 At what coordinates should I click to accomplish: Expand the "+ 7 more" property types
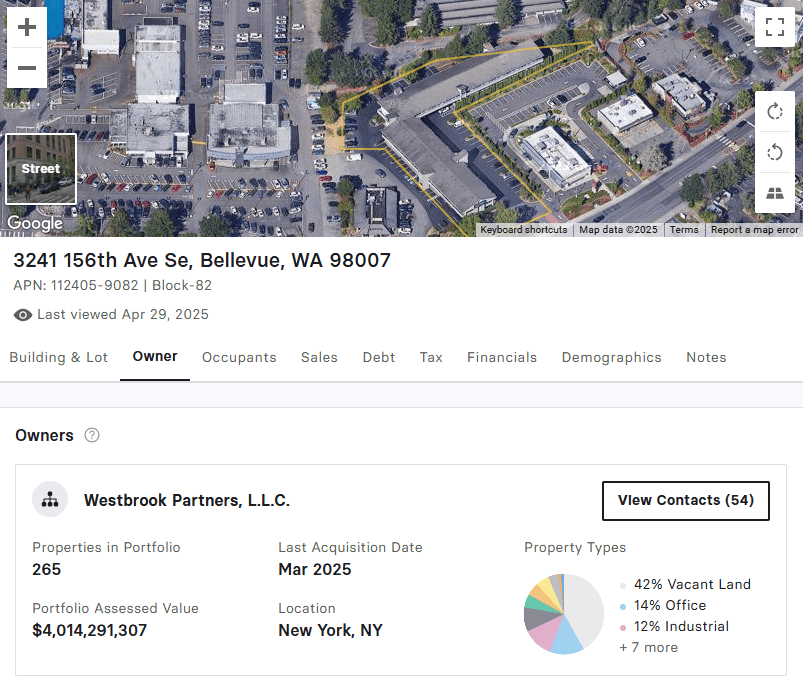pos(648,648)
